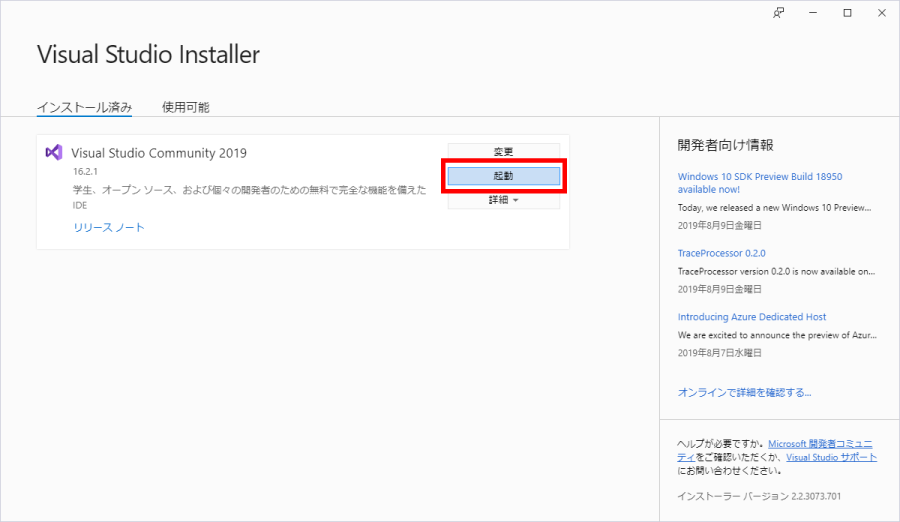Launch Visual Studio with the 起動 button
The width and height of the screenshot is (900, 522).
[x=503, y=176]
